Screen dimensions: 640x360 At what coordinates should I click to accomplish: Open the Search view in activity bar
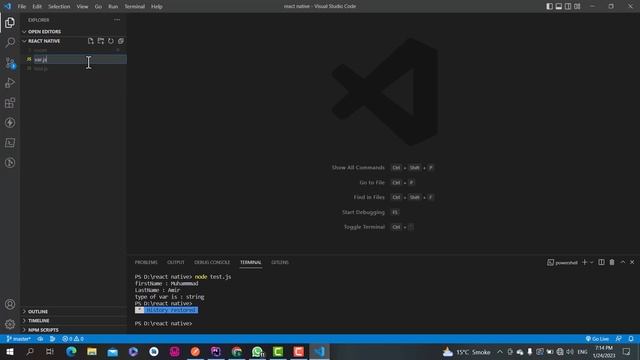click(10, 42)
